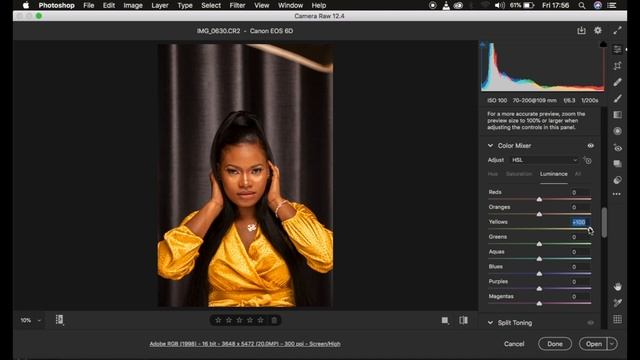Open Camera Raw preferences gear
This screenshot has width=640, height=360.
point(598,31)
